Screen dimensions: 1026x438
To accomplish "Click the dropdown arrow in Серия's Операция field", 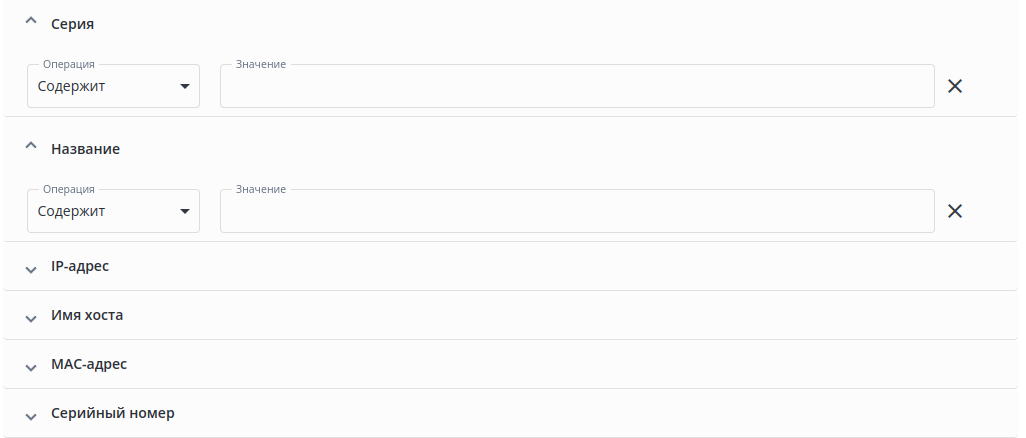I will click(184, 86).
